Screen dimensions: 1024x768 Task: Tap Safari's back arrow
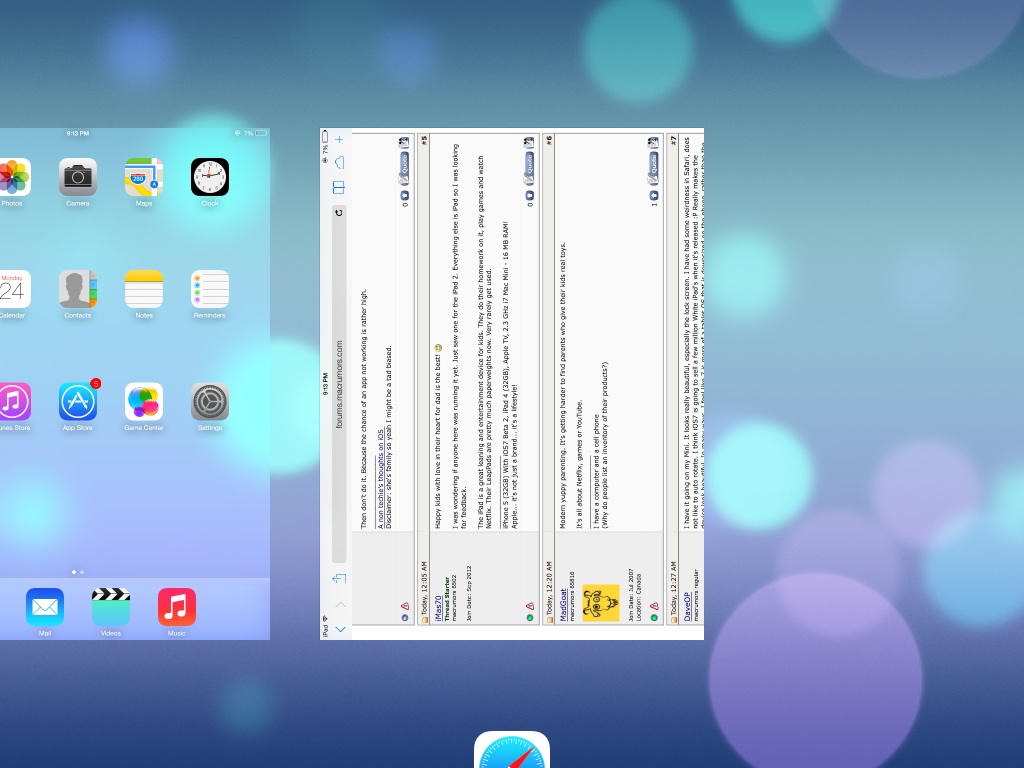pos(340,629)
